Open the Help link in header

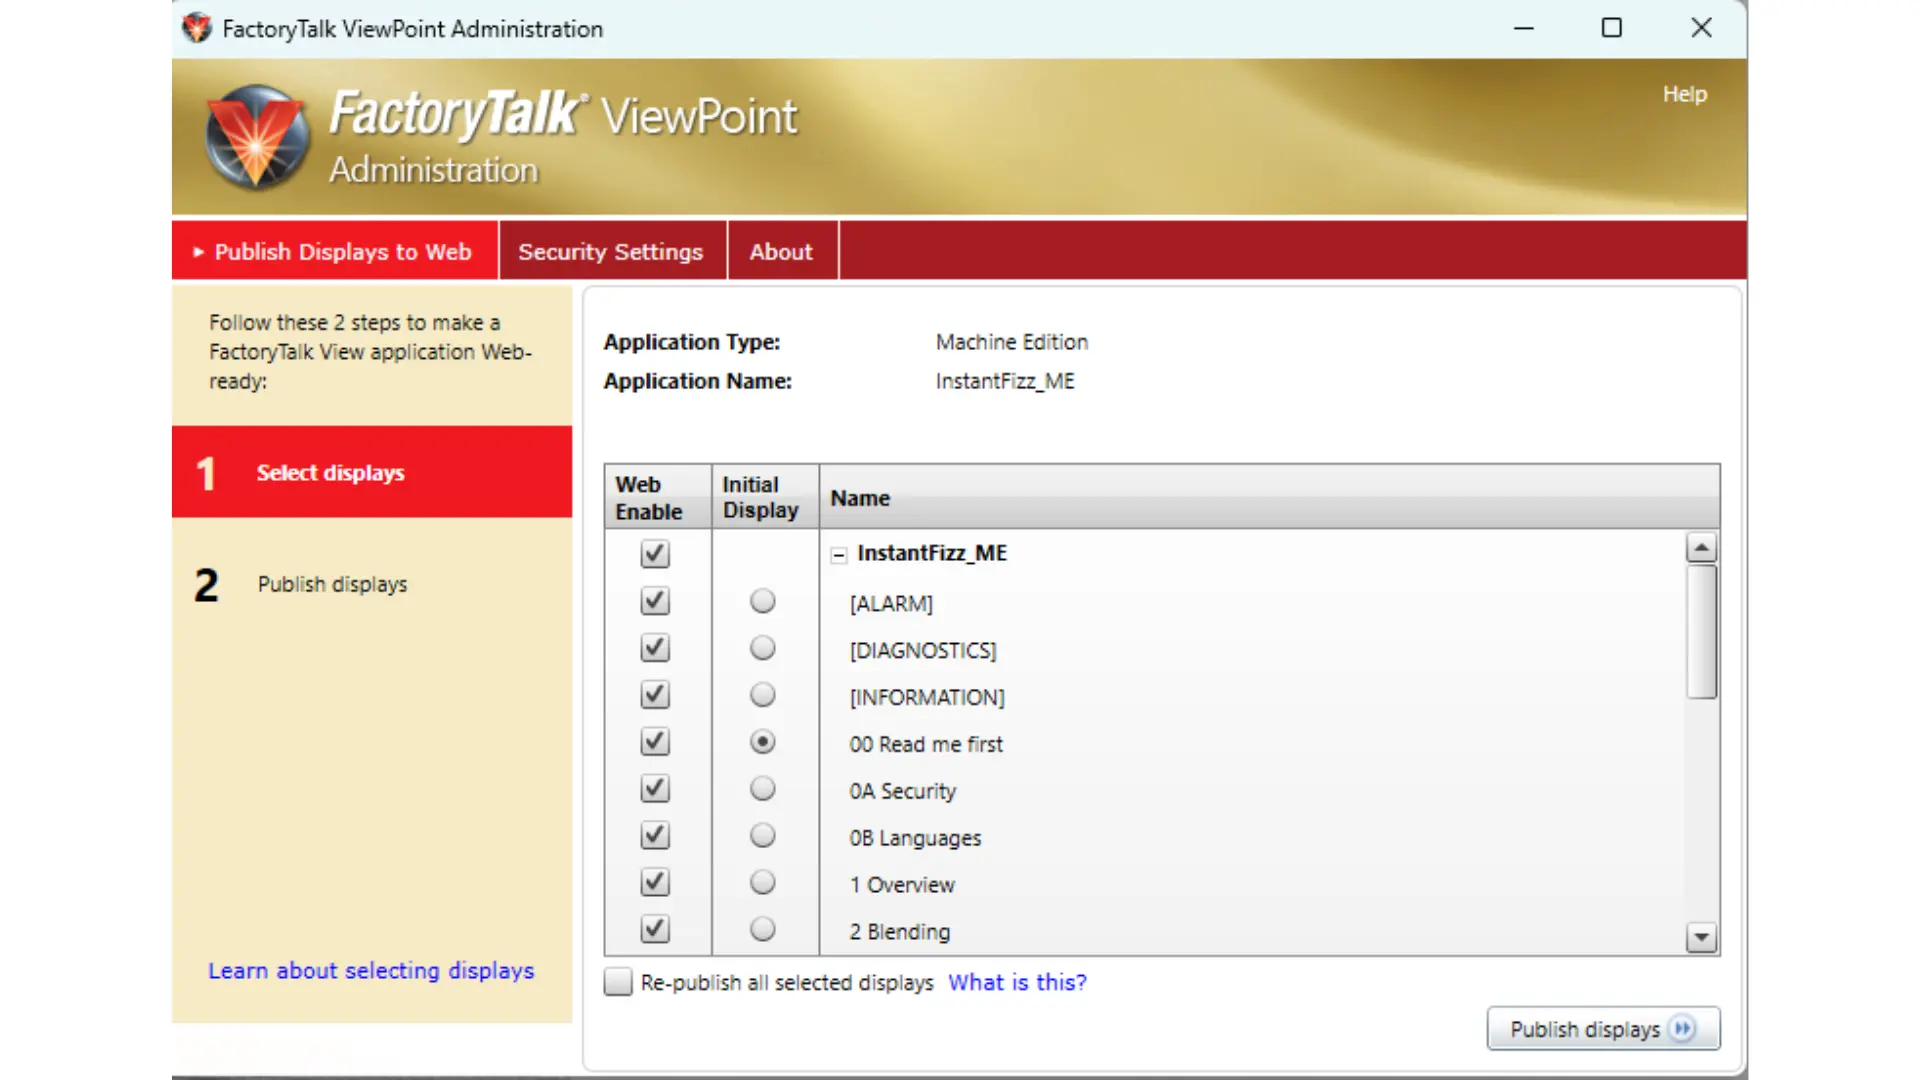[1684, 94]
